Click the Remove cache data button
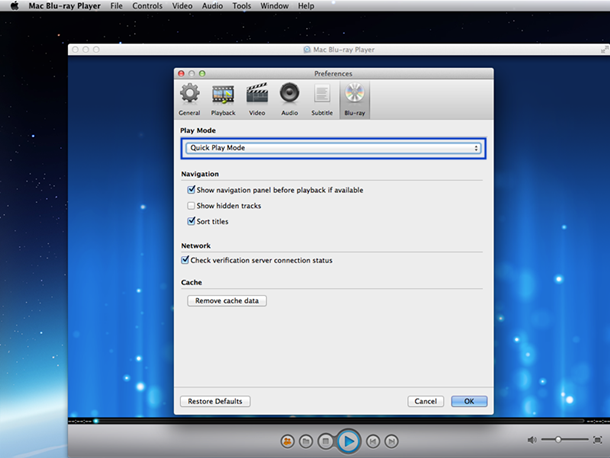The image size is (610, 458). 227,301
